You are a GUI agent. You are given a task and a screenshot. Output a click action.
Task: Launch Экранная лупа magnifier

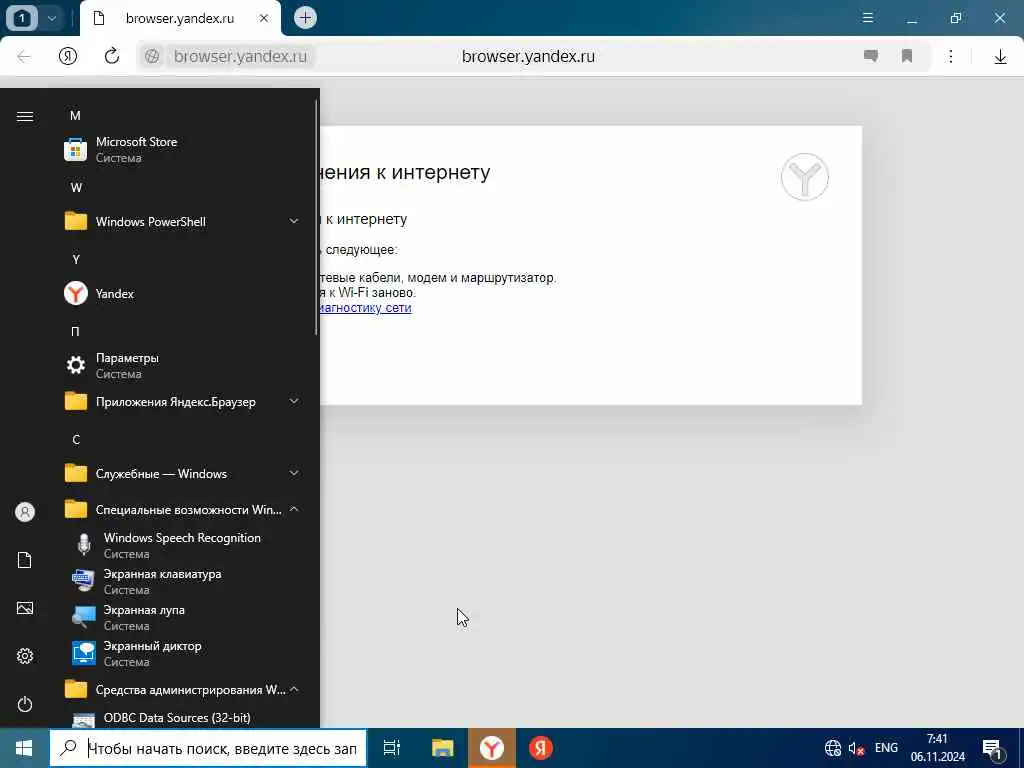coord(182,617)
